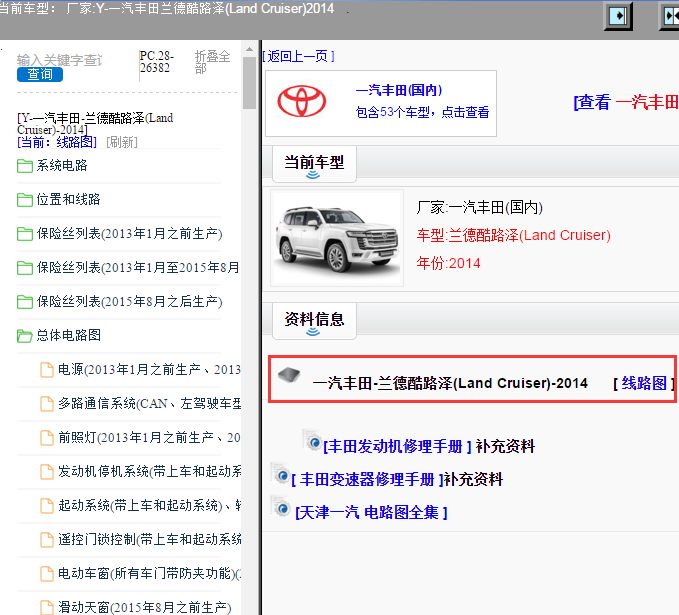This screenshot has width=679, height=615.
Task: Click the Land Cruiser vehicle photo
Action: (337, 238)
